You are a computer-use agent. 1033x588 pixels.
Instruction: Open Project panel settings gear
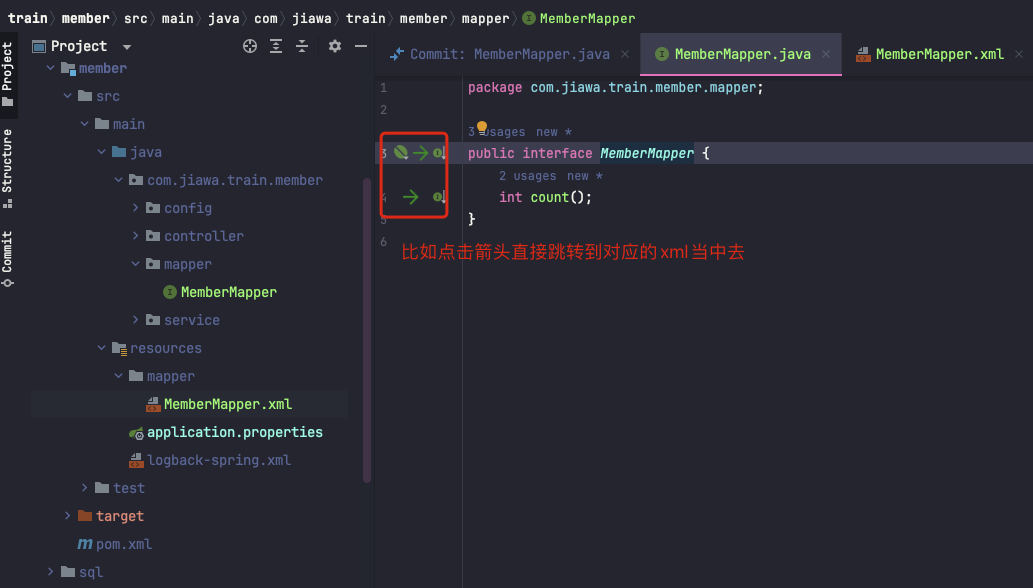pos(335,46)
